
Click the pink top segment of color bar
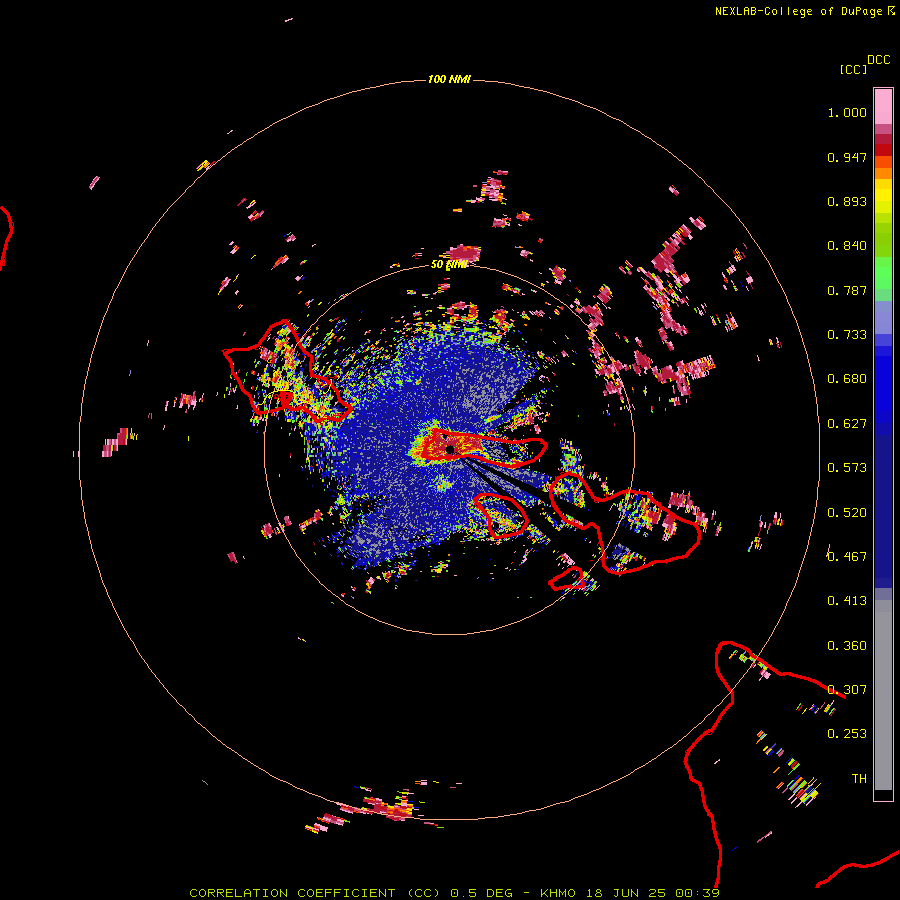tap(883, 107)
